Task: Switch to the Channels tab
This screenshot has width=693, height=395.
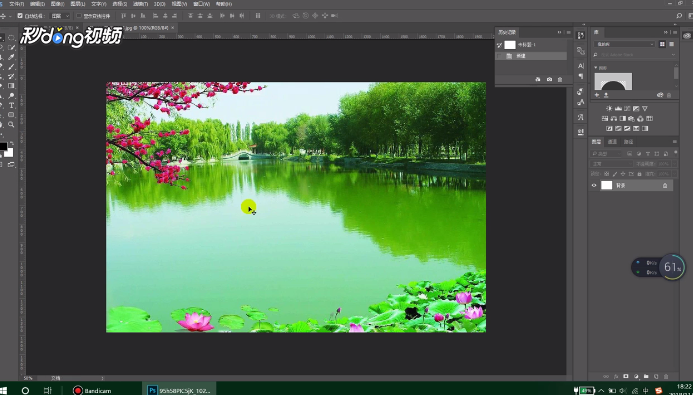Action: (x=612, y=141)
